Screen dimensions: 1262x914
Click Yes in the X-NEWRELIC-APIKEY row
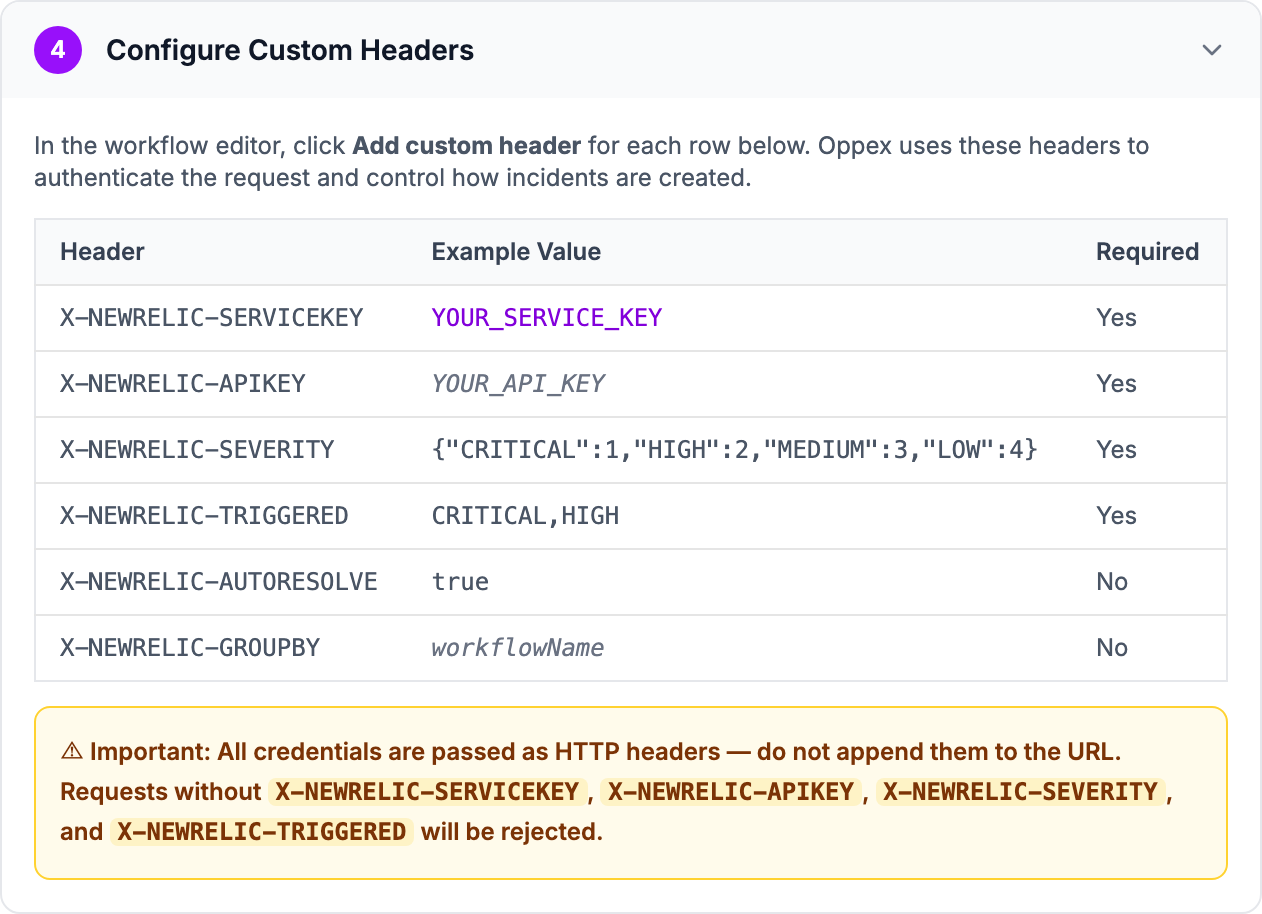click(x=1116, y=384)
